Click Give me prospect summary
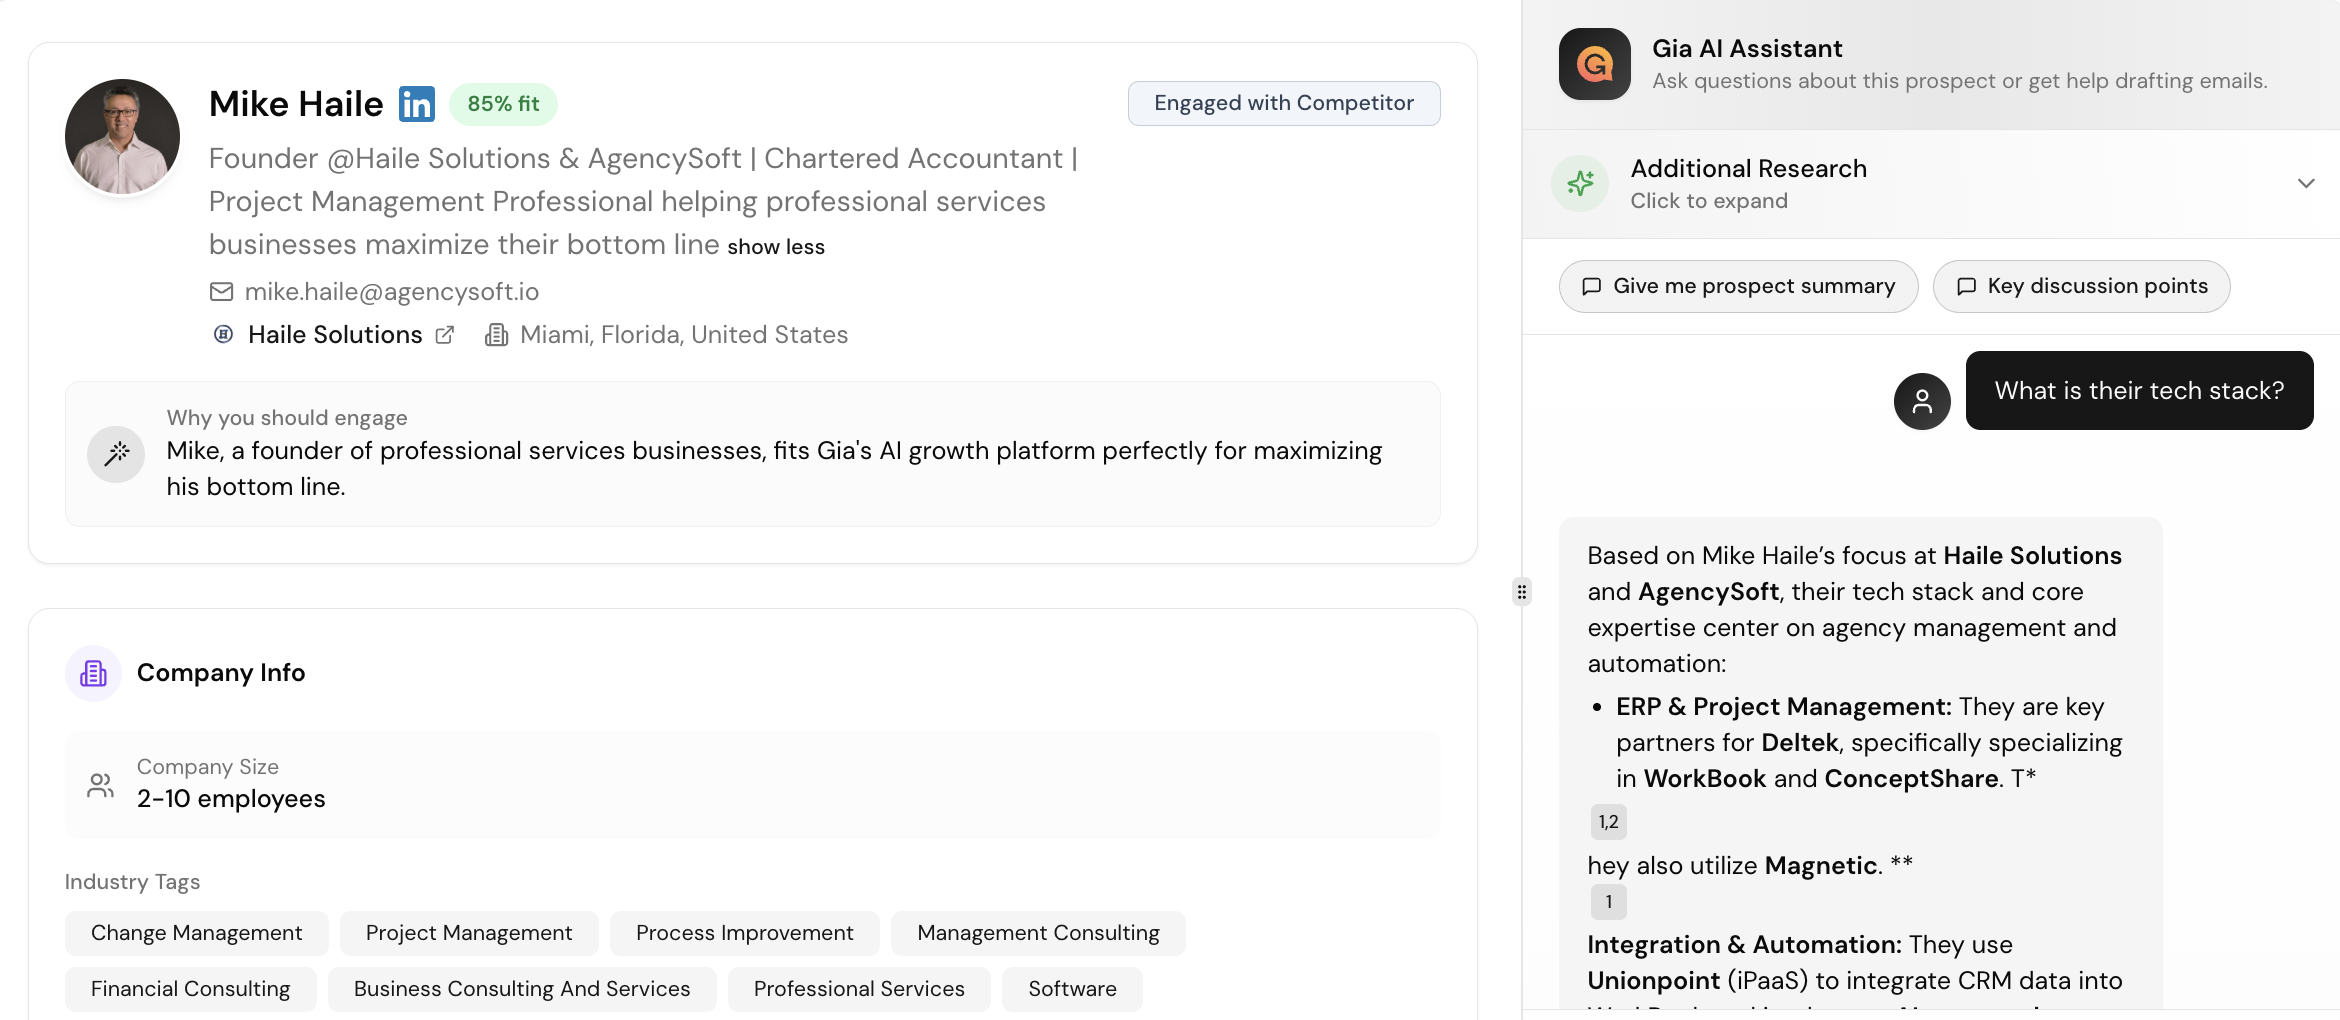 pos(1737,286)
